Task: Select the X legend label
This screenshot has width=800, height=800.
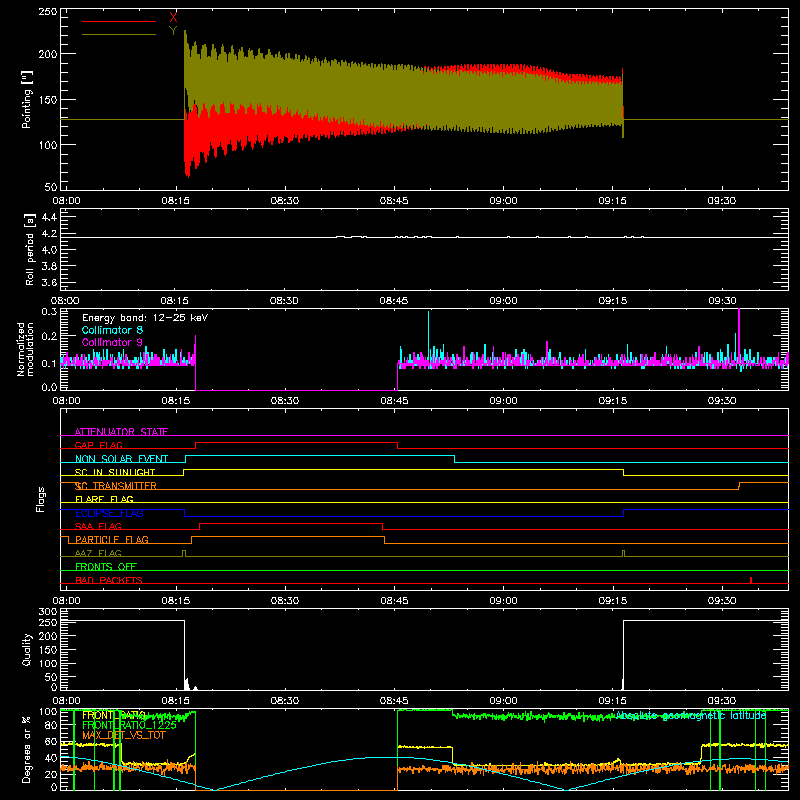Action: click(x=173, y=18)
